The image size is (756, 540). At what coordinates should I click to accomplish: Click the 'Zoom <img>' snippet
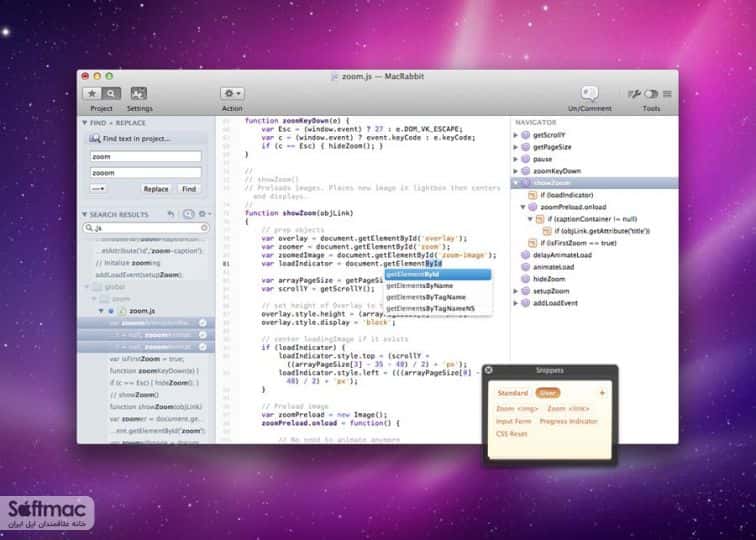point(517,409)
